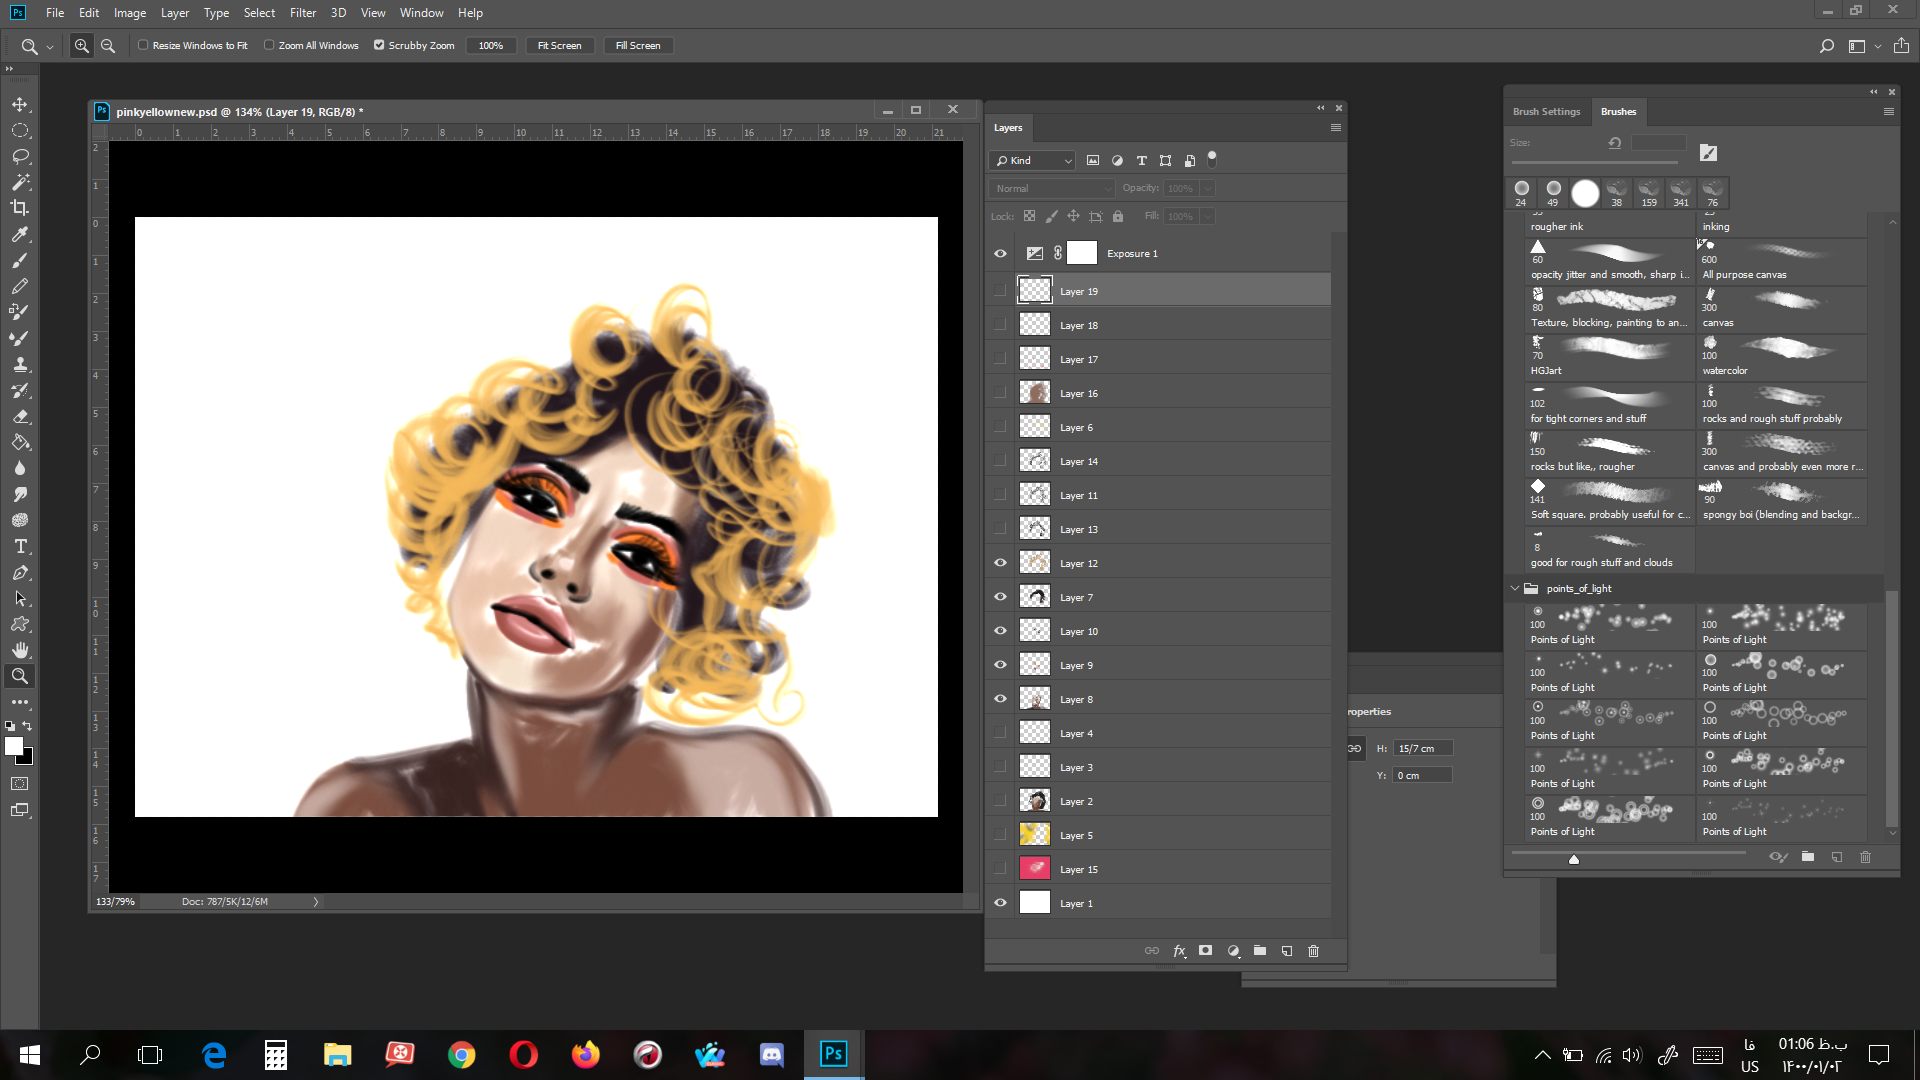The image size is (1920, 1080).
Task: Click Lock all layer icon
Action: [1118, 216]
